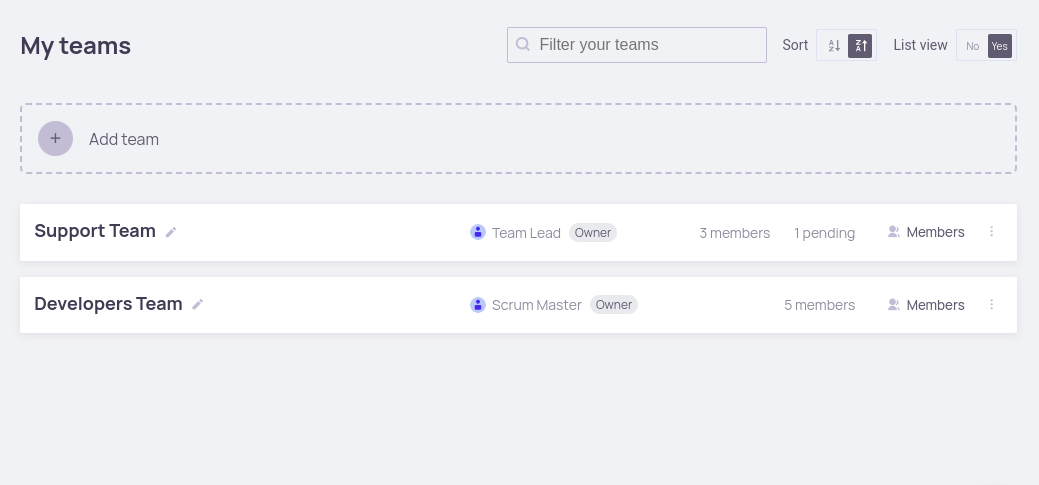Screen dimensions: 1039x485
Task: Click the plus icon to add a team
Action: tap(55, 139)
